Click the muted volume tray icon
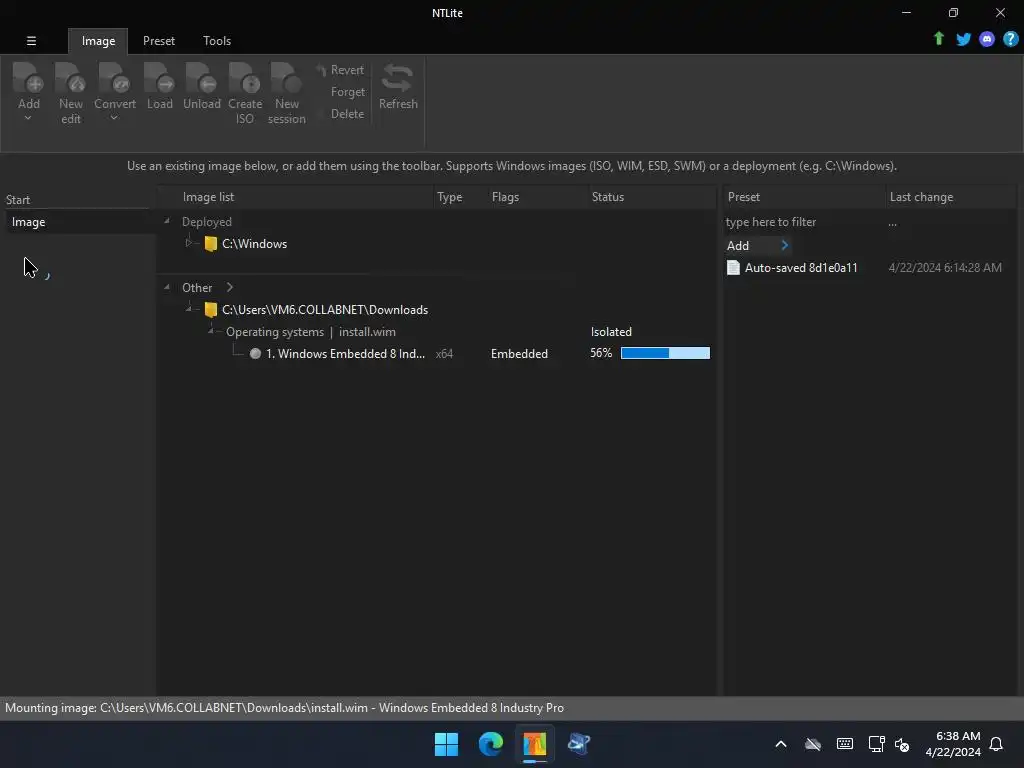 pos(902,744)
